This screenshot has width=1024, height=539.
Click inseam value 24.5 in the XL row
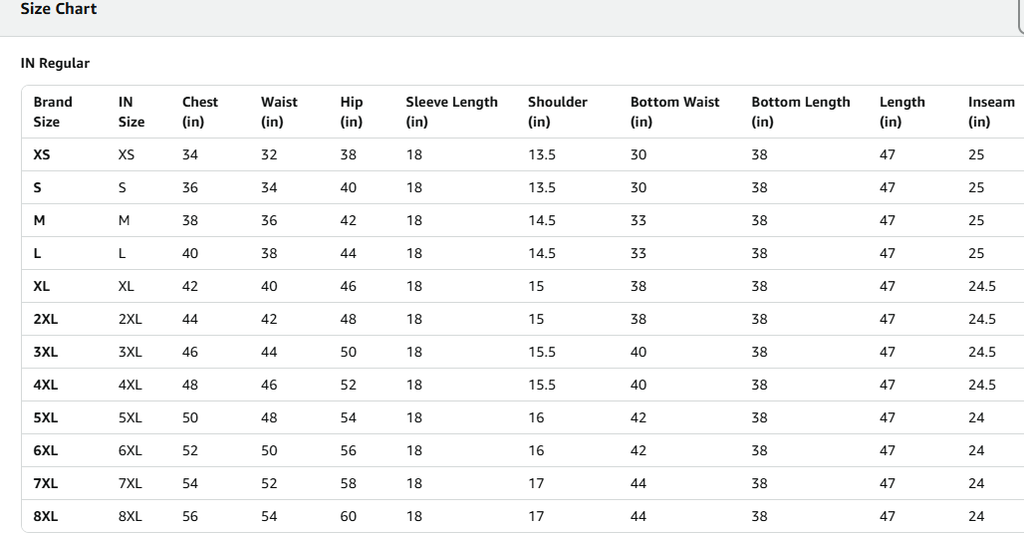tap(982, 286)
